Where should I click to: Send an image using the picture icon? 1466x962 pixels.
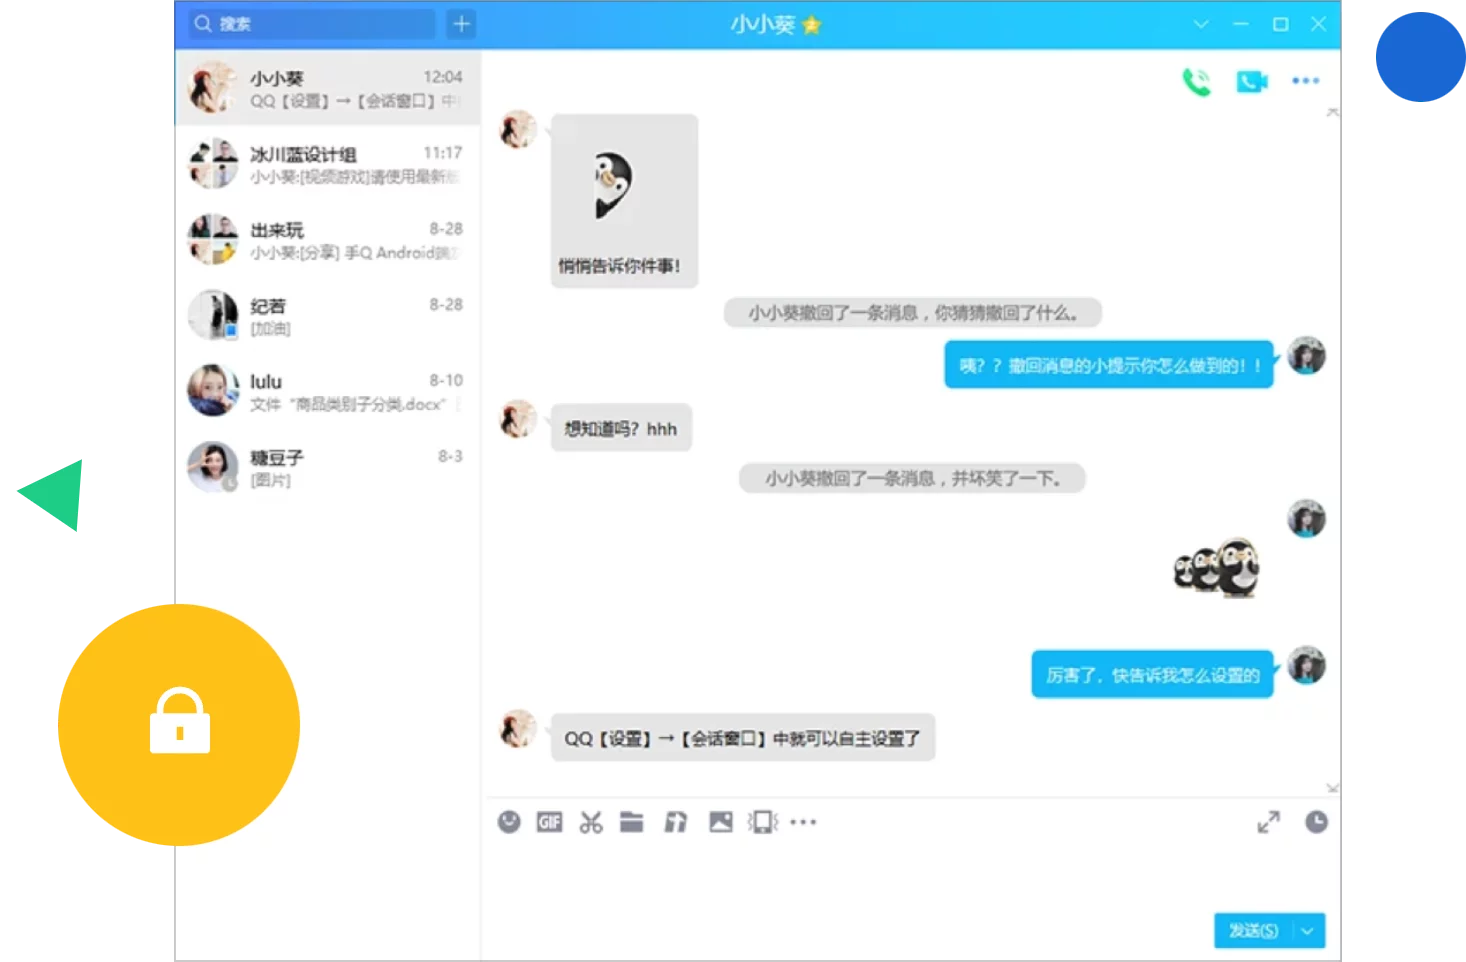coord(720,821)
